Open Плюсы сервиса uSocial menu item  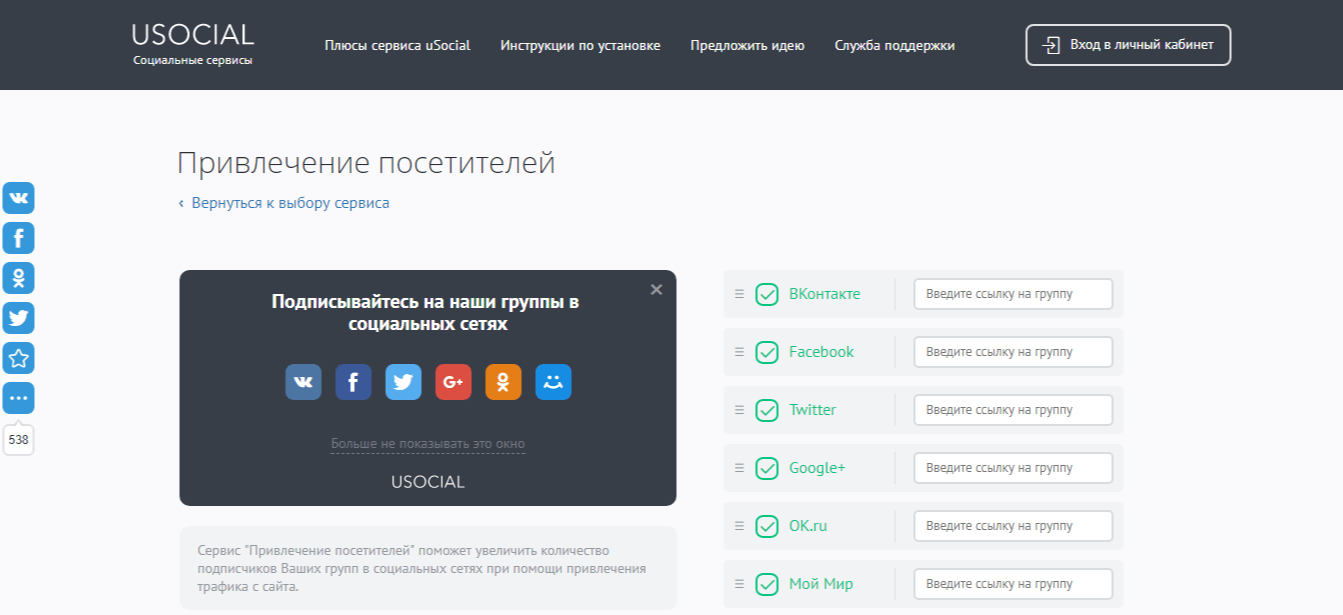click(x=397, y=45)
